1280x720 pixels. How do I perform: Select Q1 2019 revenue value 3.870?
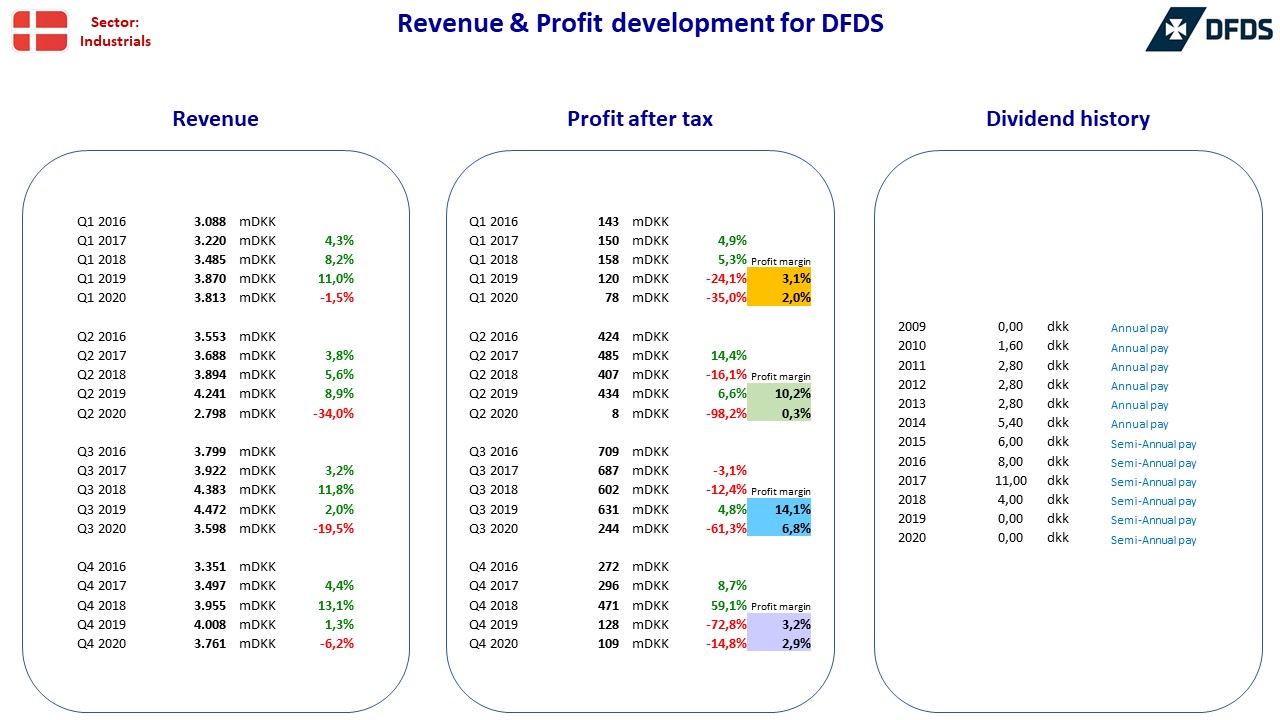click(x=210, y=279)
